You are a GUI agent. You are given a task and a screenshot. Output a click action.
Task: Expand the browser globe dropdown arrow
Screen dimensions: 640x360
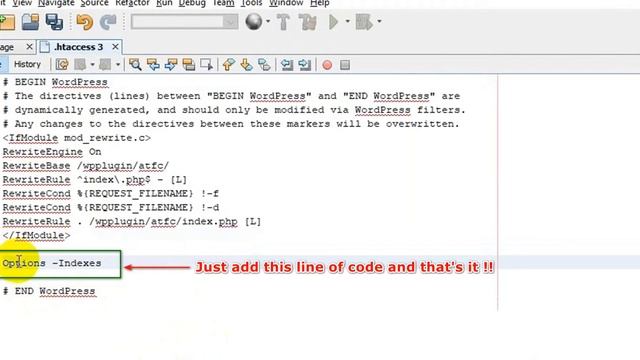click(268, 22)
